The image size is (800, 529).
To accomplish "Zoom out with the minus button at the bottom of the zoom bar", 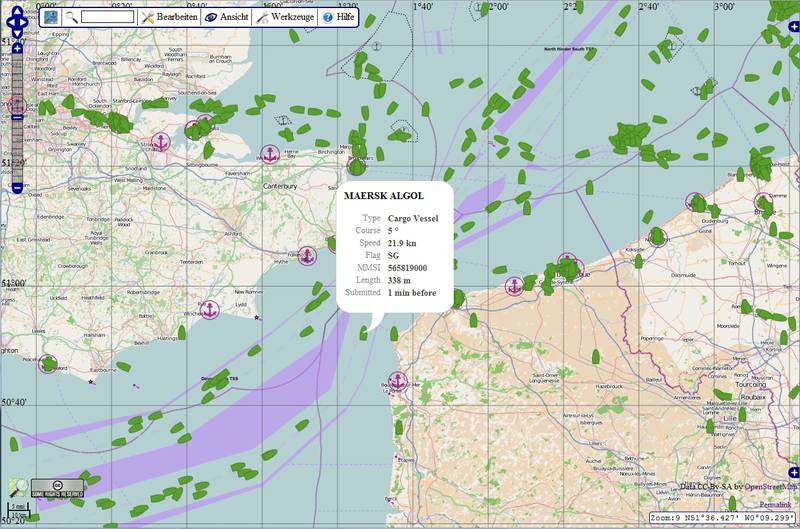I will coord(17,188).
